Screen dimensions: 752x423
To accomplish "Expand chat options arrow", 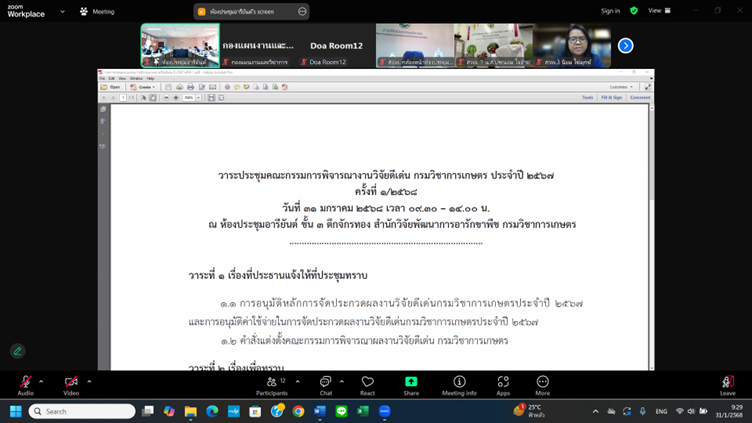I will tap(342, 382).
